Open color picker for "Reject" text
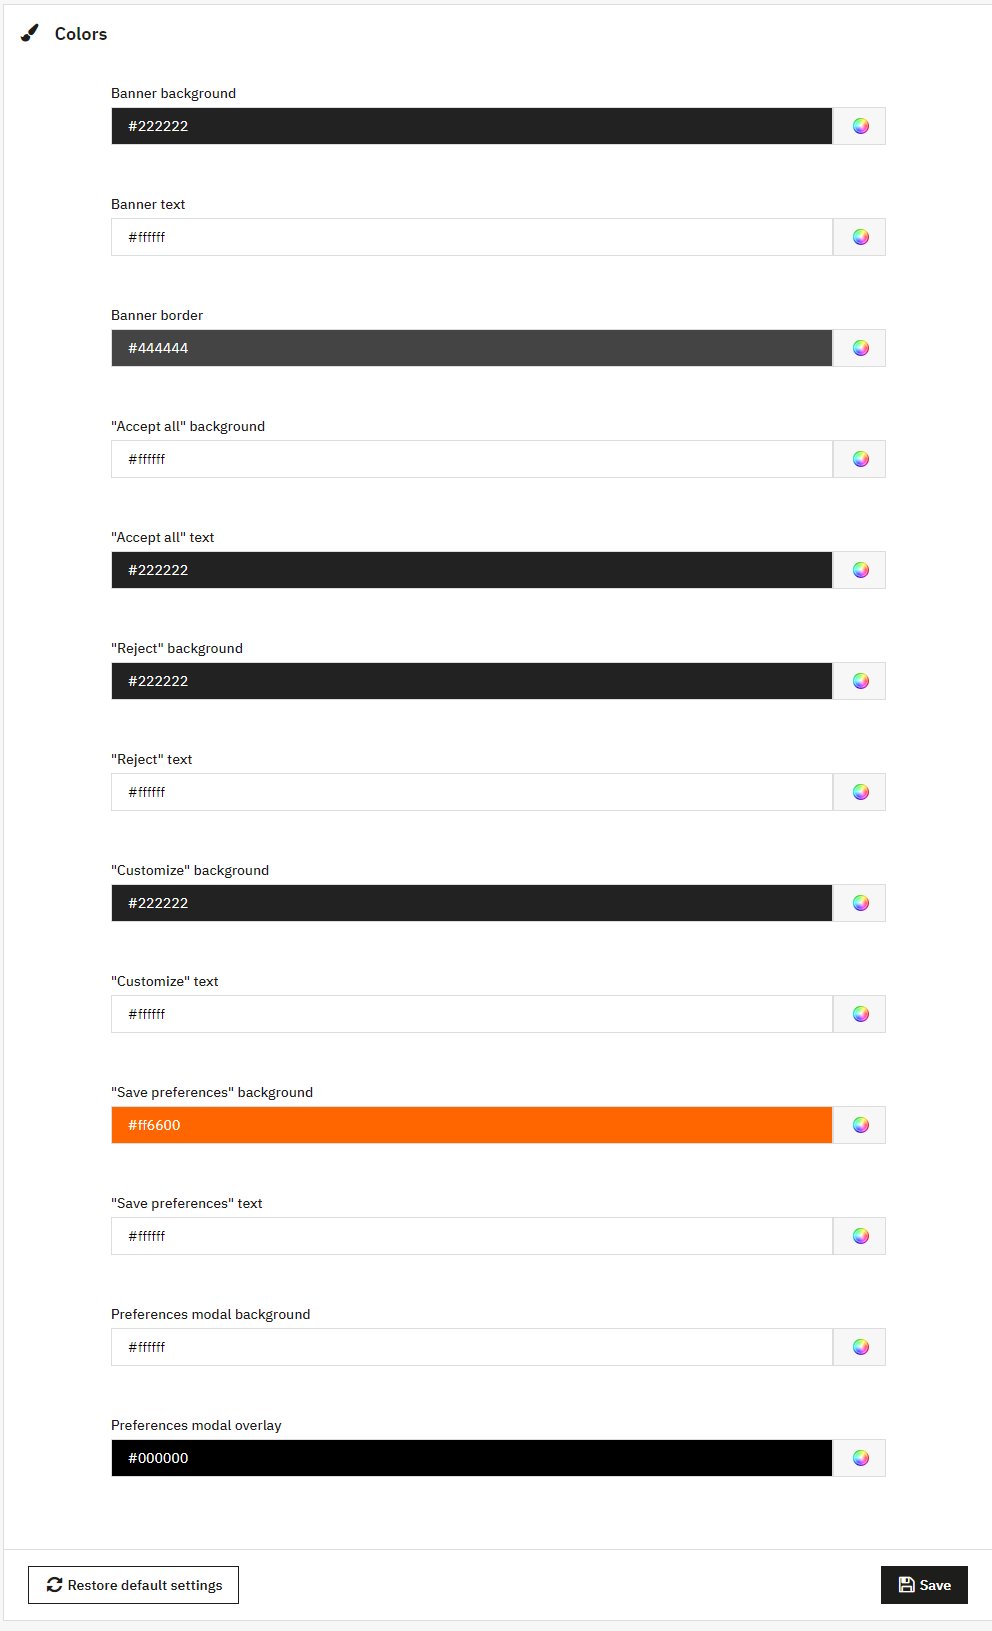Viewport: 992px width, 1631px height. pyautogui.click(x=860, y=792)
